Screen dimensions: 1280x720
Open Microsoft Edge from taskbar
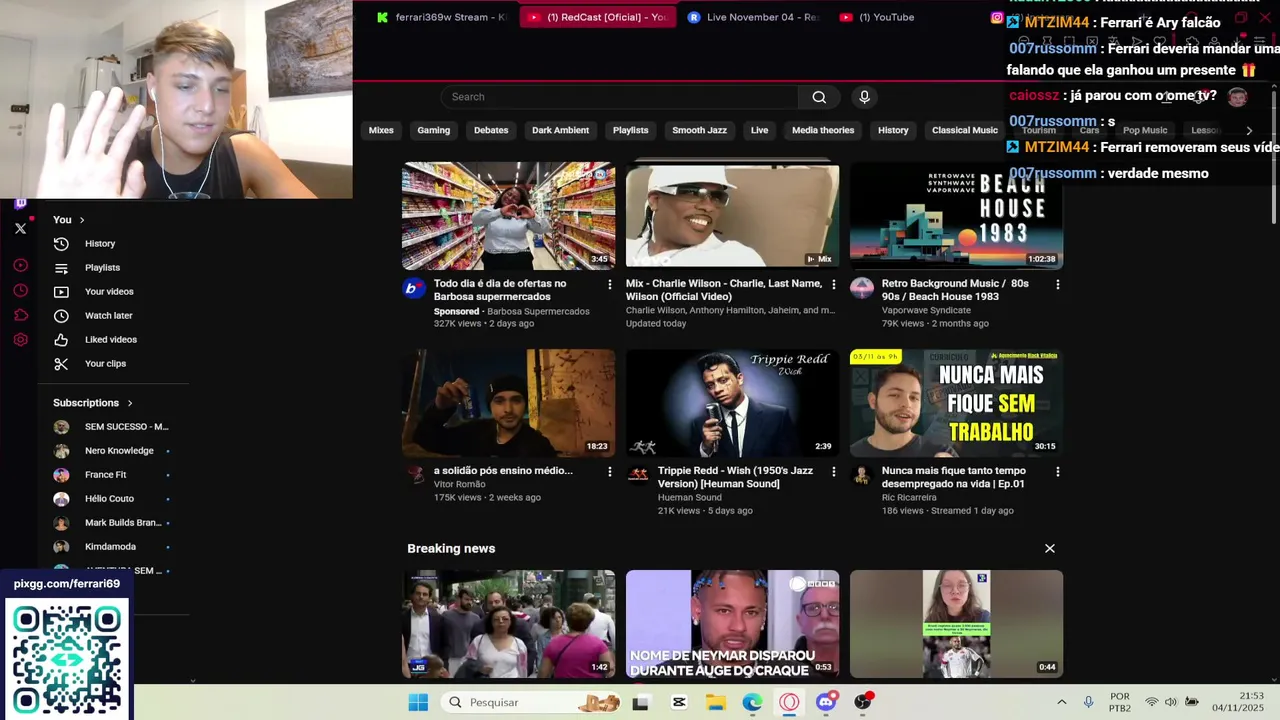[752, 703]
